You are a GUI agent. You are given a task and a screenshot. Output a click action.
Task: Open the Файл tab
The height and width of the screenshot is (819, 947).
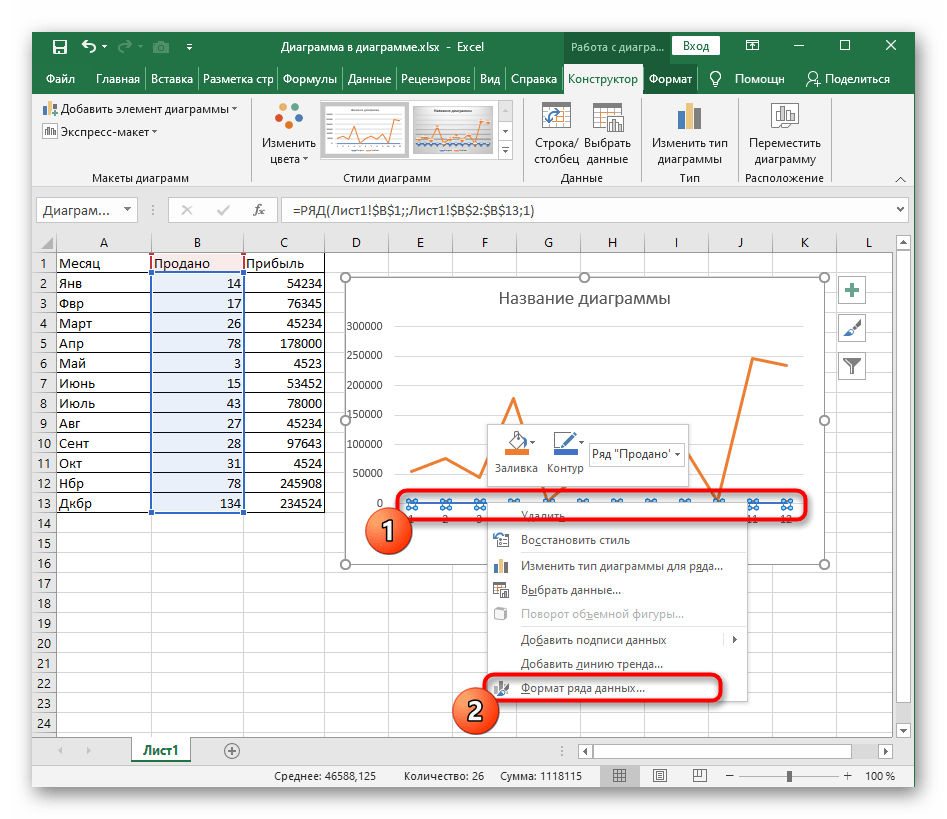60,79
